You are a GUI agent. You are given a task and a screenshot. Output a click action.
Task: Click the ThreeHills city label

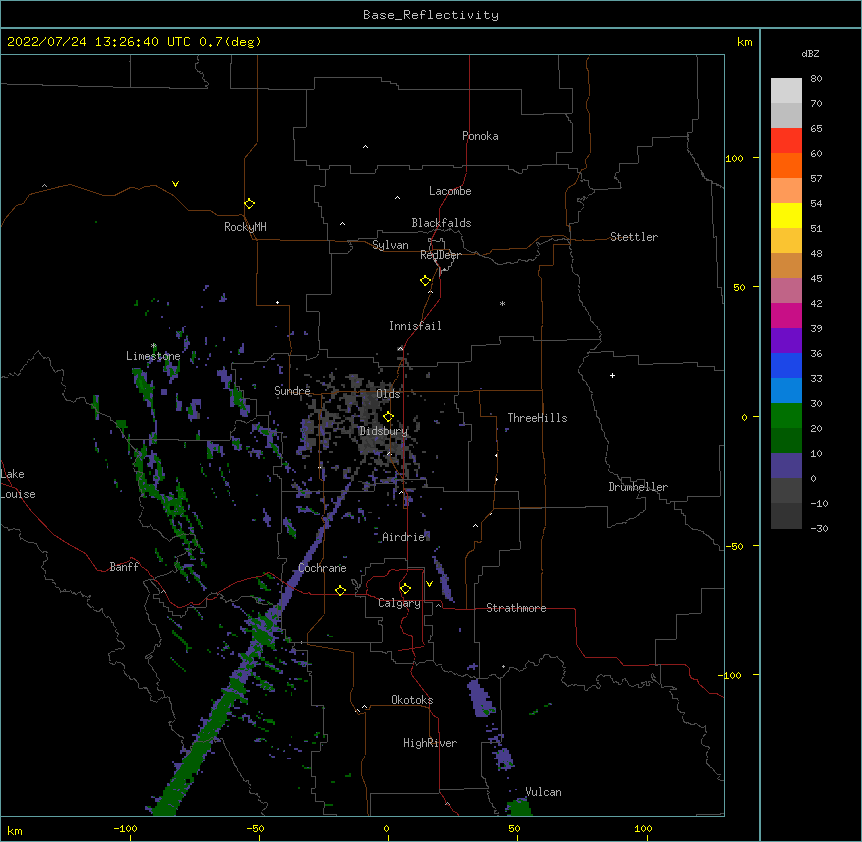point(538,418)
